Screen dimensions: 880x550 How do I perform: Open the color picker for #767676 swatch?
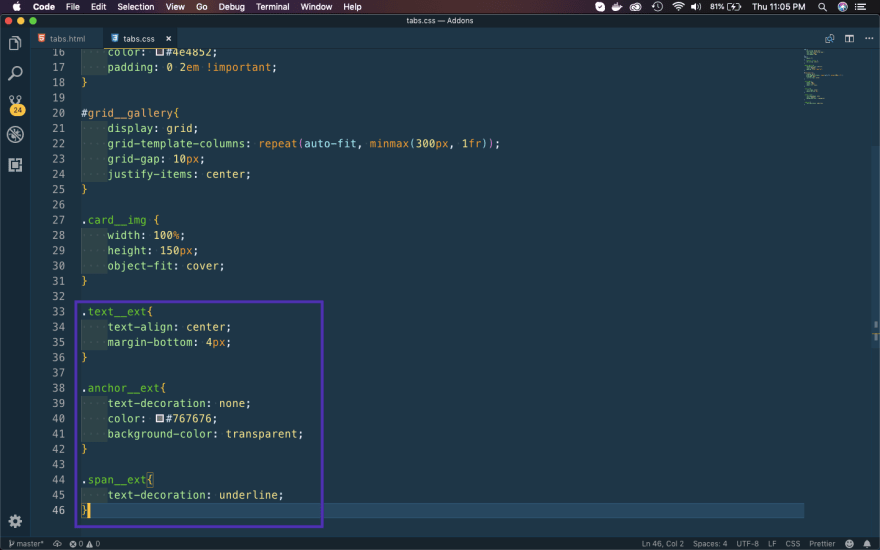click(x=159, y=418)
